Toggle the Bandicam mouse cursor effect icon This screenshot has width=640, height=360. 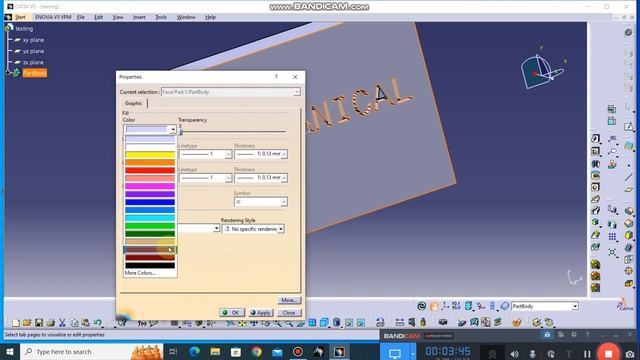[x=551, y=354]
